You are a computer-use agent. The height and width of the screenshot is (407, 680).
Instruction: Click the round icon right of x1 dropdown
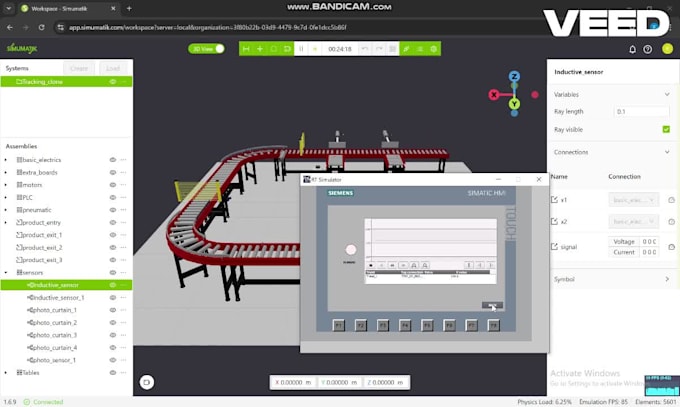point(671,200)
